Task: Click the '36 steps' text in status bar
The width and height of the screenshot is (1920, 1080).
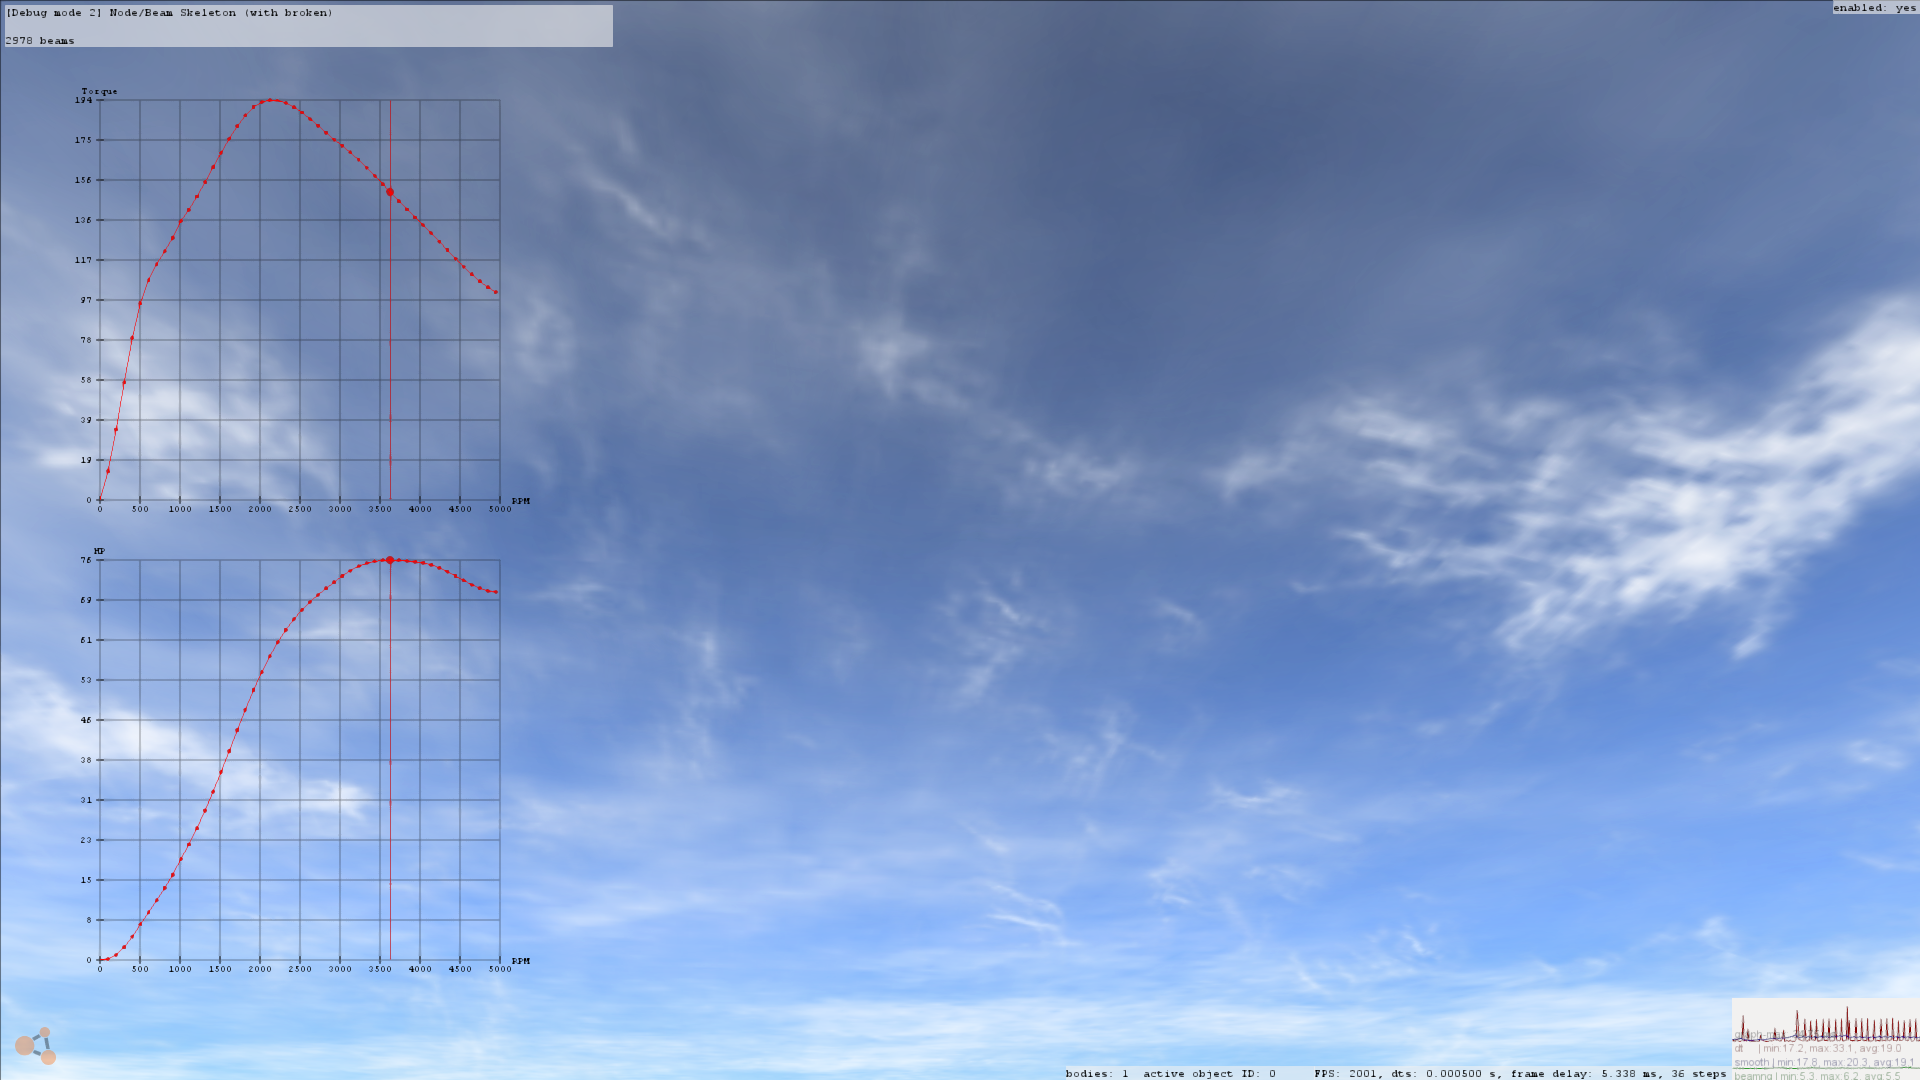Action: point(1698,1074)
